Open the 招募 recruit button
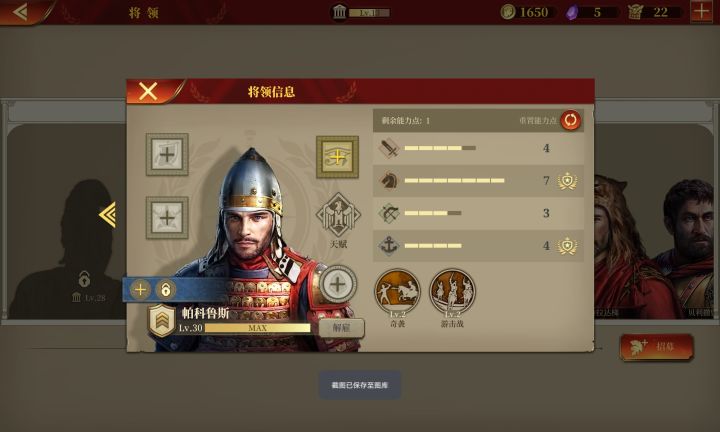 tap(656, 347)
